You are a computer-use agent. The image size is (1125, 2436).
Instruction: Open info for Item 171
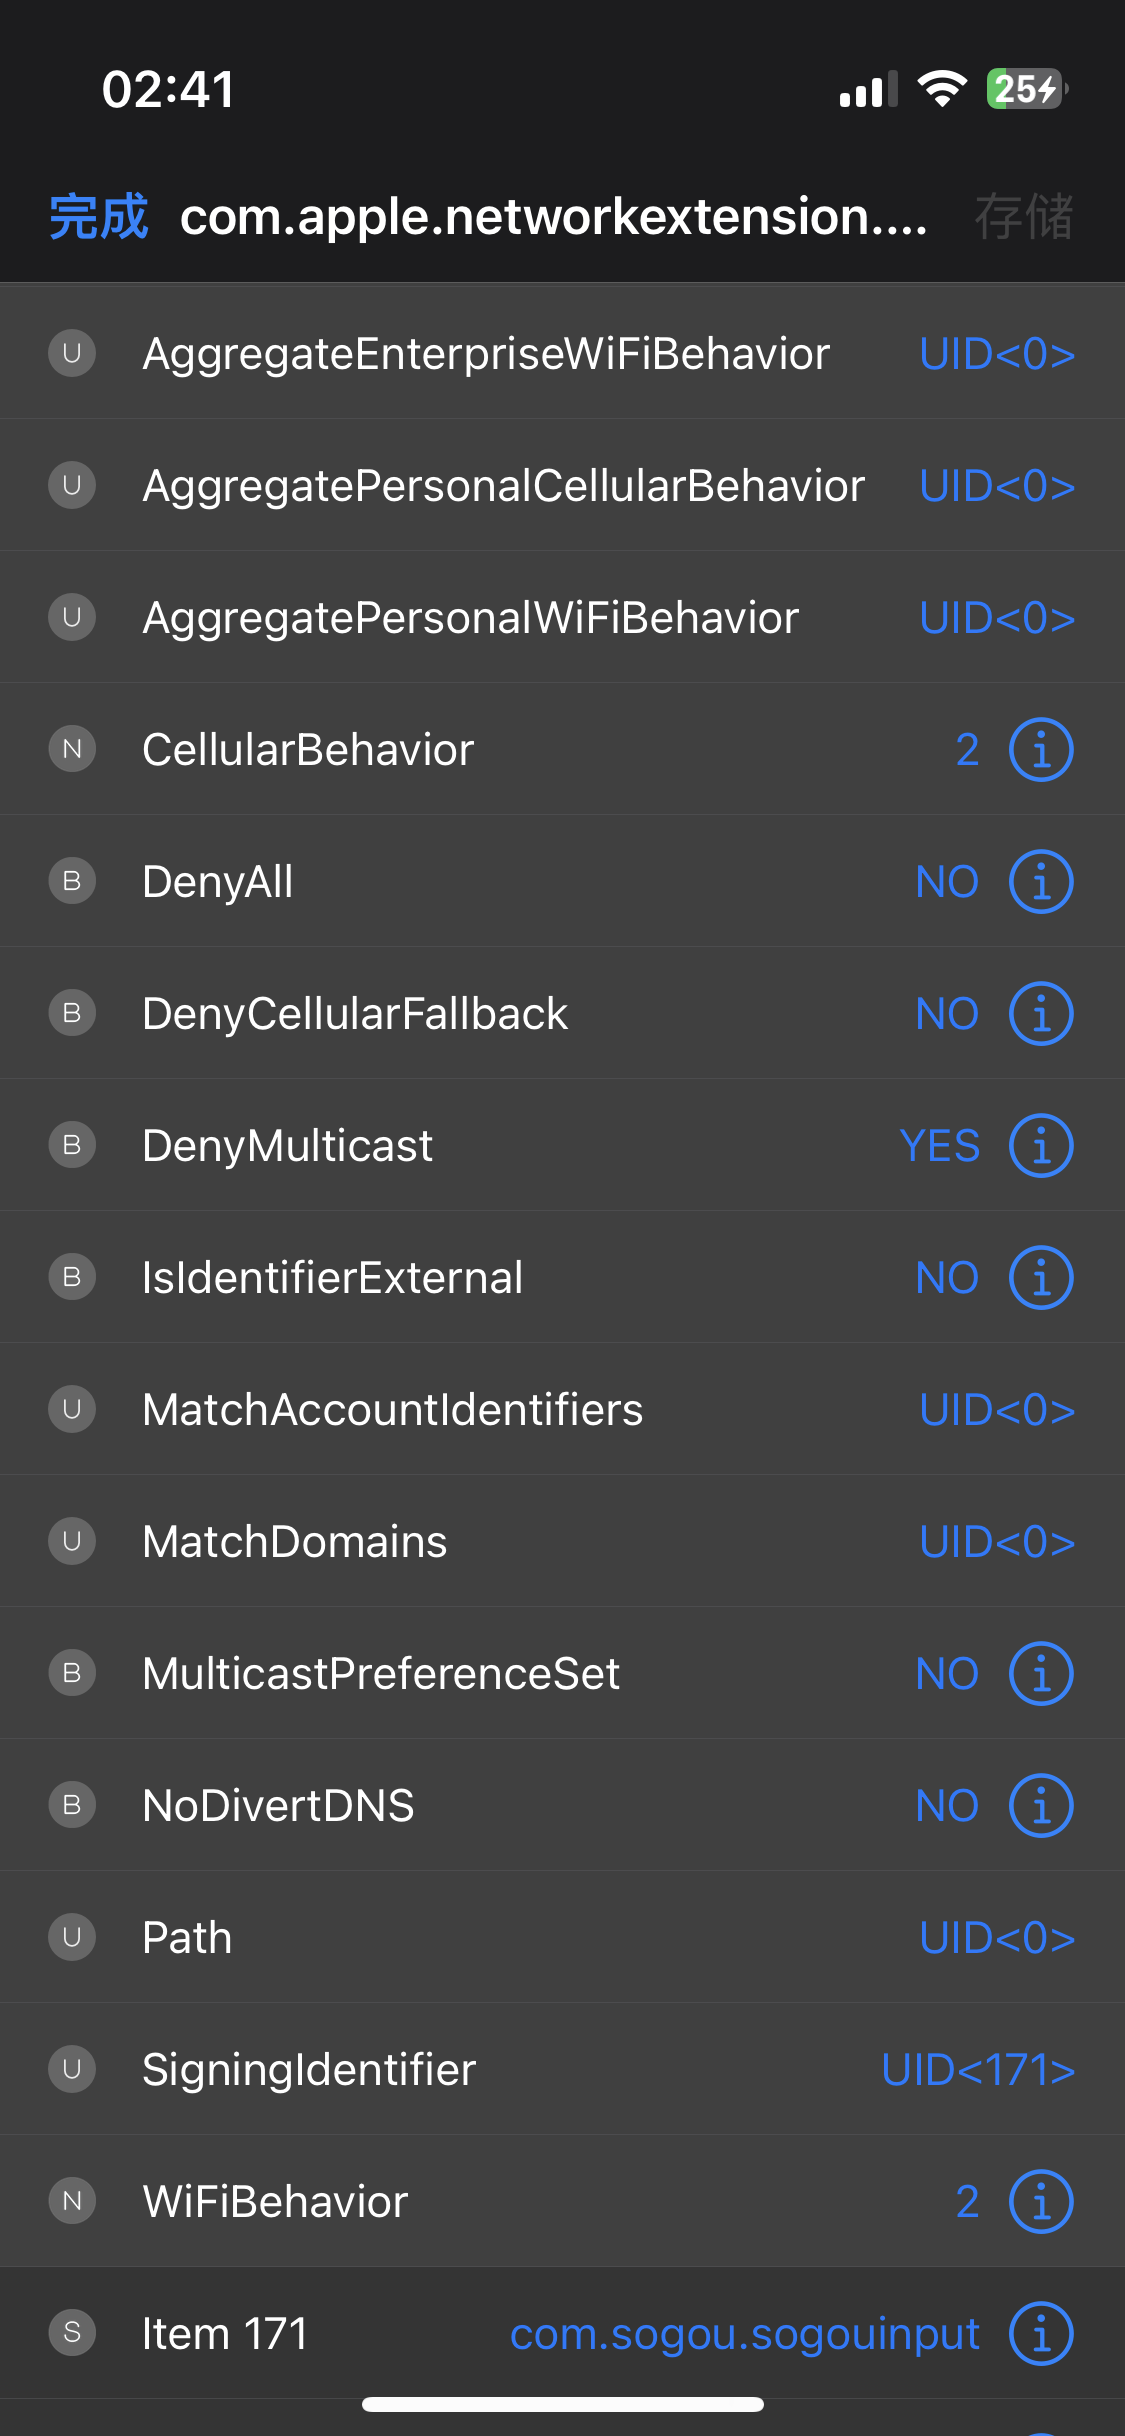[x=1040, y=2334]
